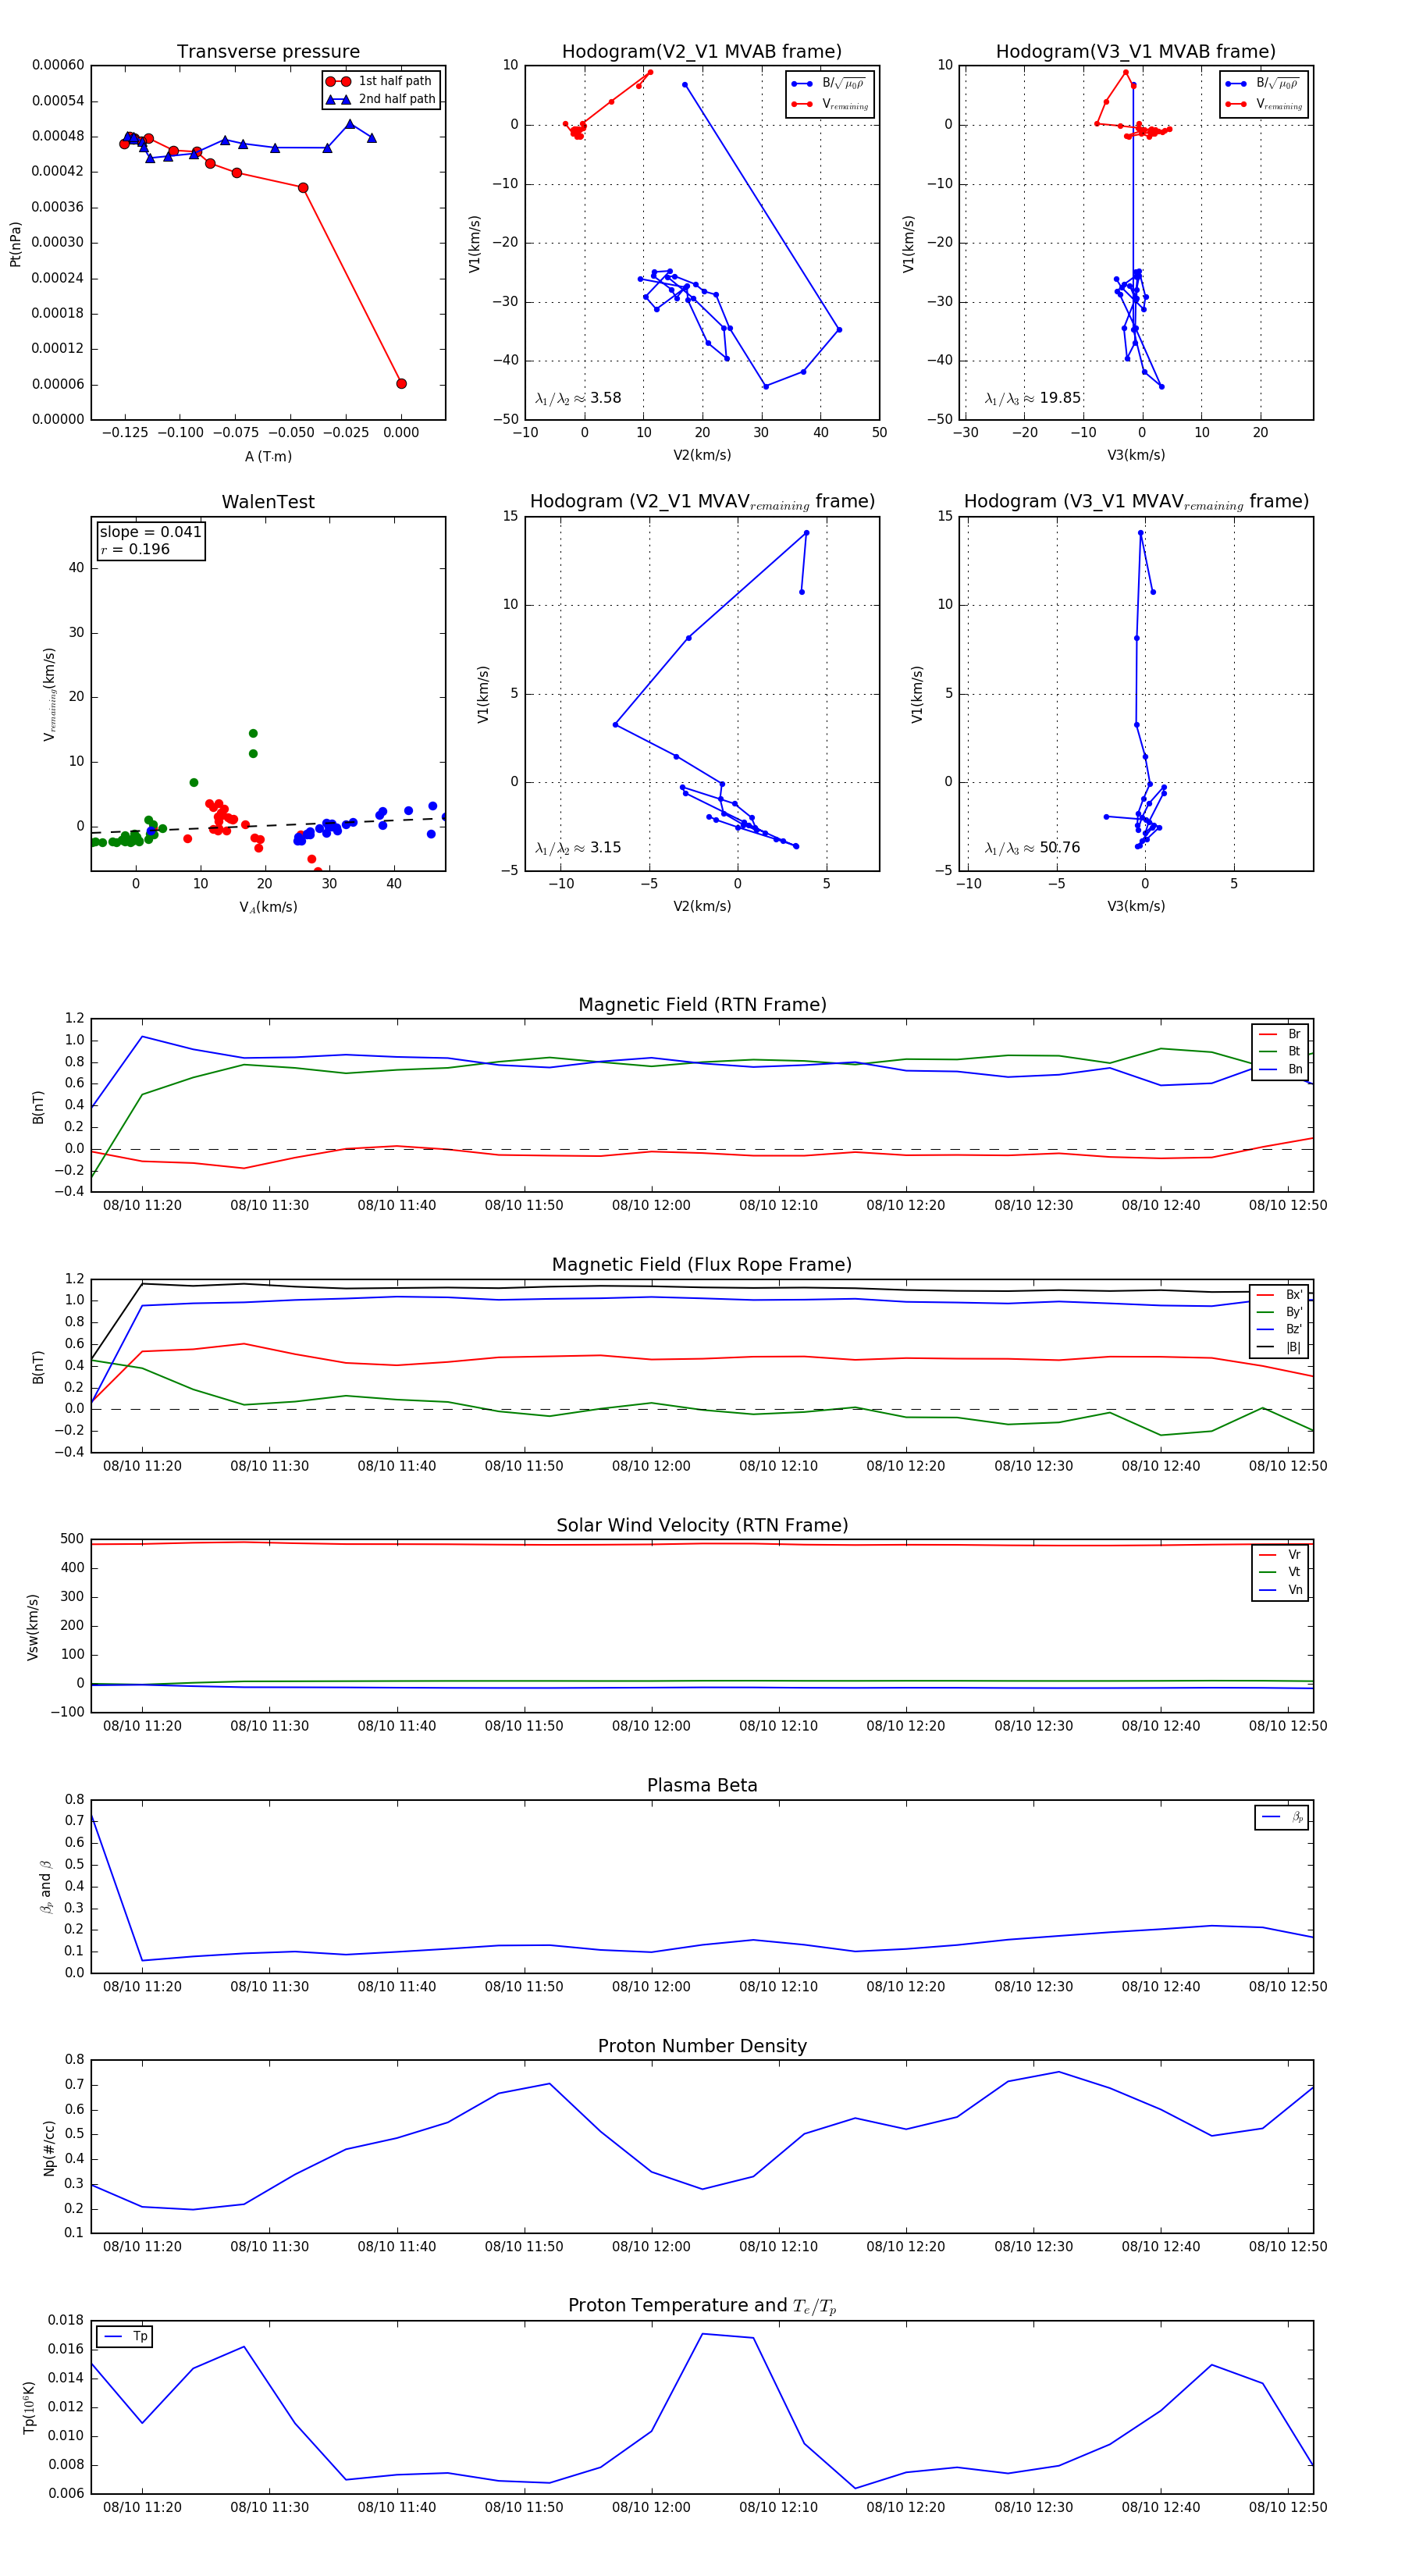Click the last red point on pressure curve
Screen dimensions: 1405x2576
(x=401, y=383)
